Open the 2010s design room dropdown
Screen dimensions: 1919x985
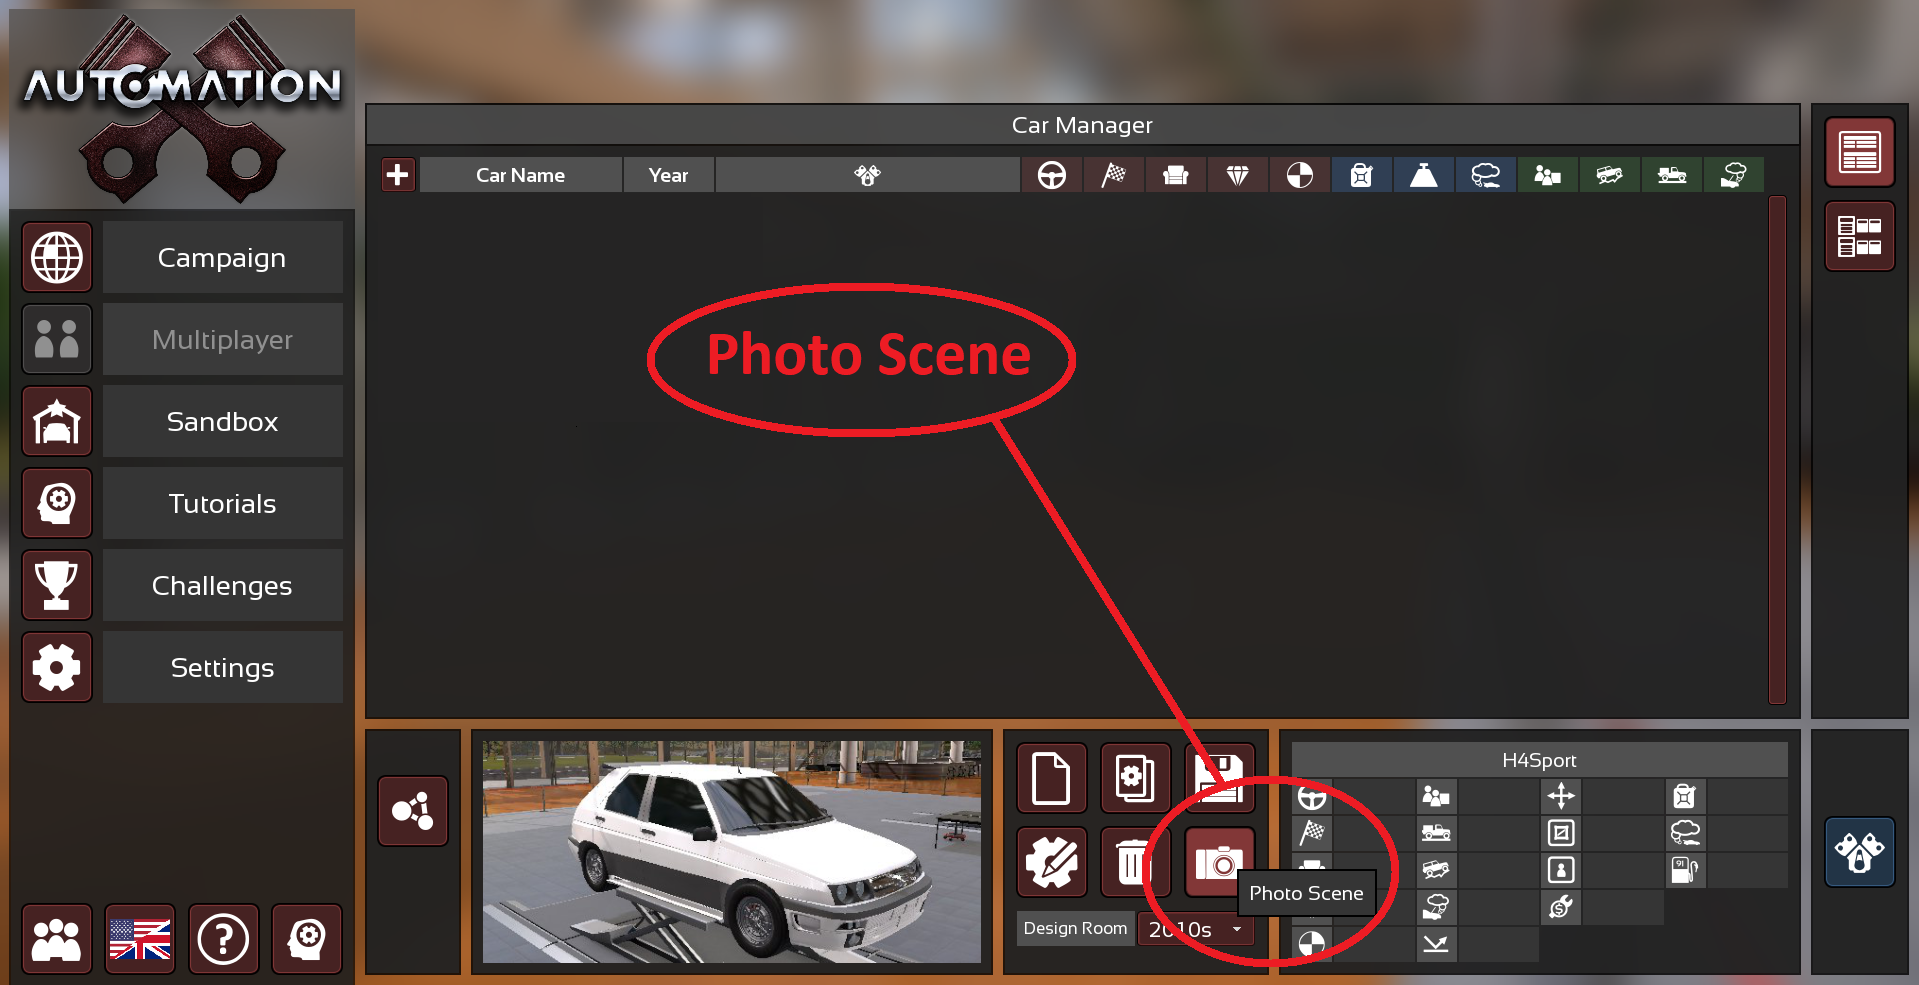point(1195,929)
